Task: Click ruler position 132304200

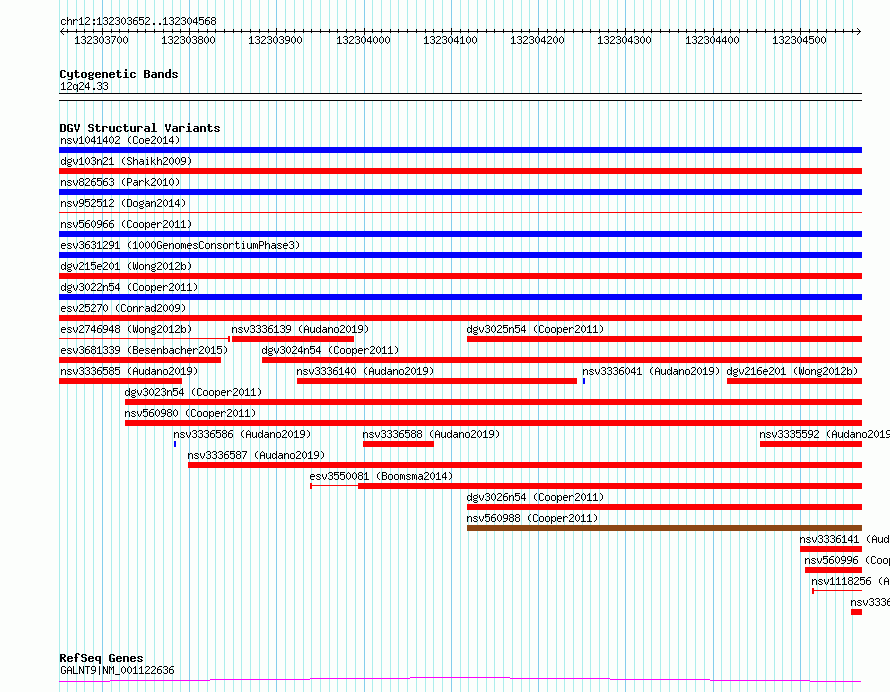Action: tap(538, 40)
